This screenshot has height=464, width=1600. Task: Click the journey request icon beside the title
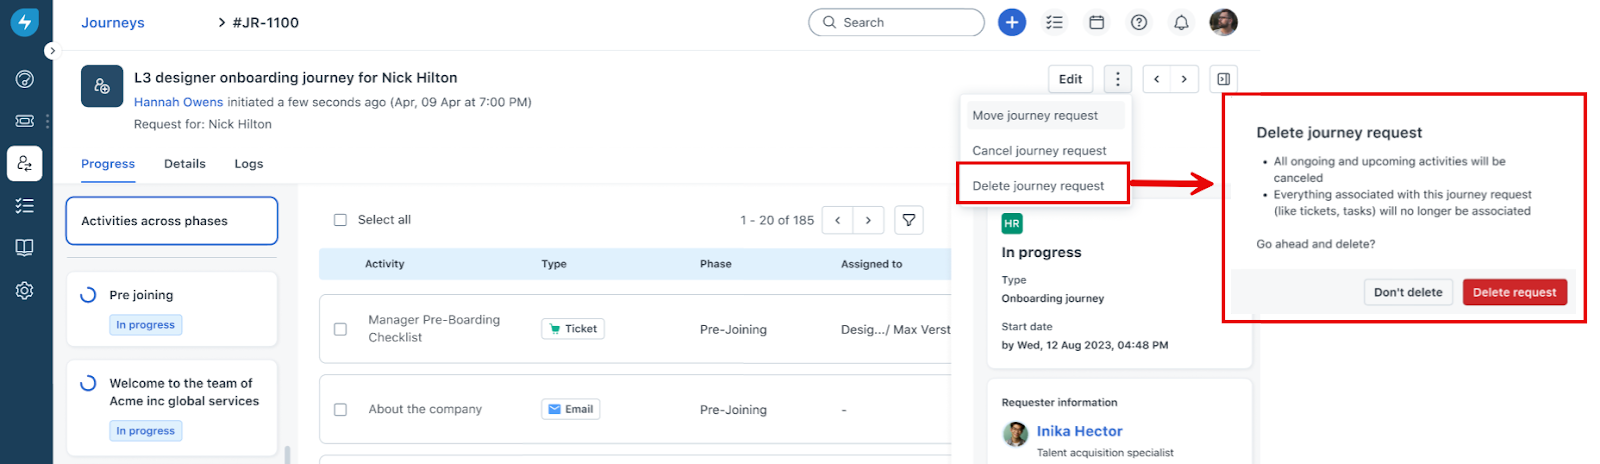point(102,87)
